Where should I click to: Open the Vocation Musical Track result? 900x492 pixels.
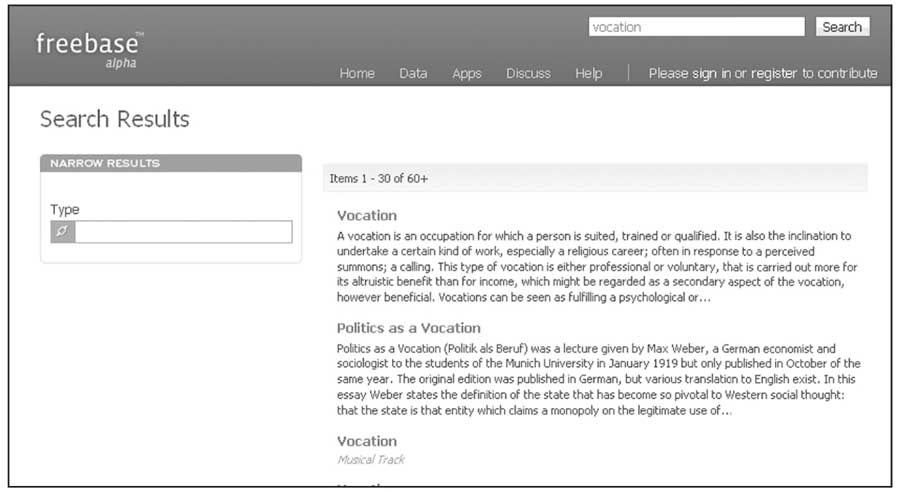point(367,441)
